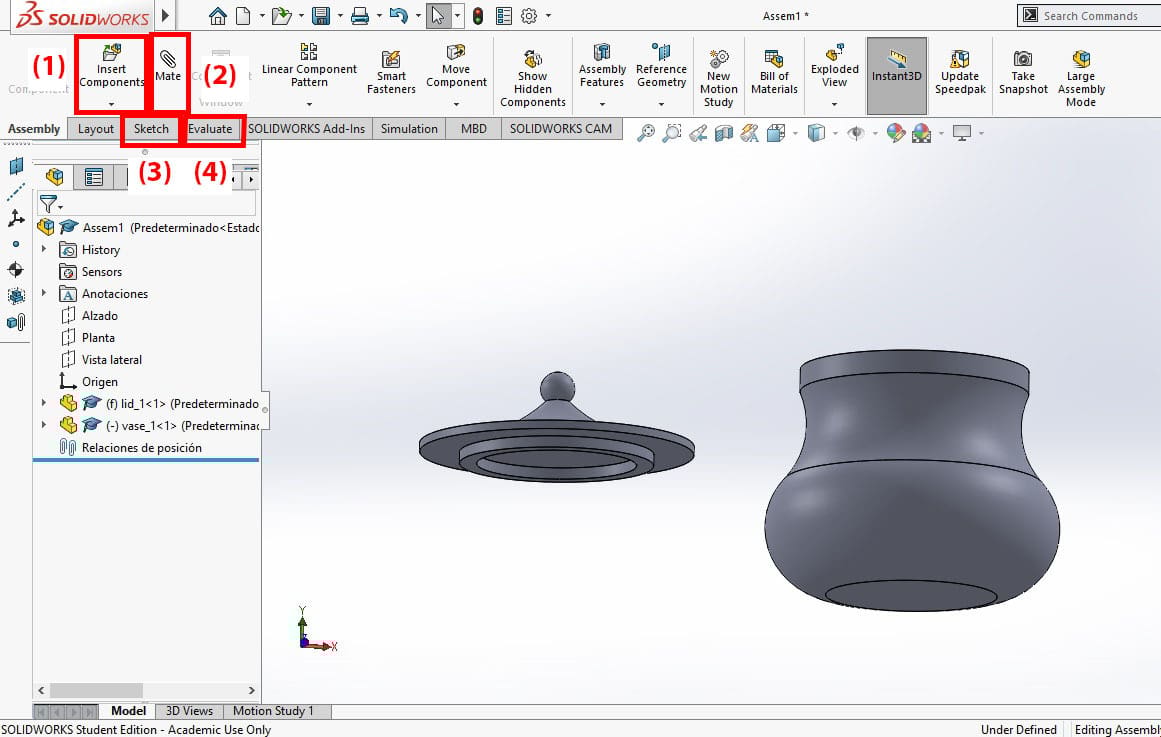Undo the last action

coord(398,16)
